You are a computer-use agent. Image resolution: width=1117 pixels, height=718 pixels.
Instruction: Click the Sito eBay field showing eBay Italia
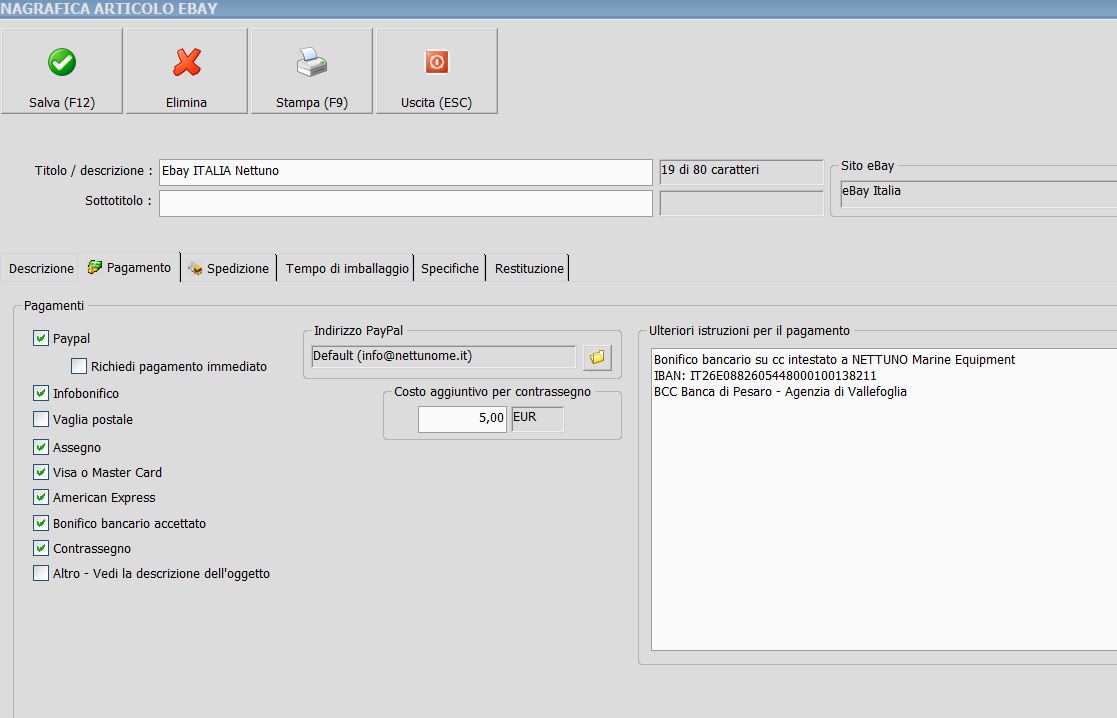[x=978, y=194]
